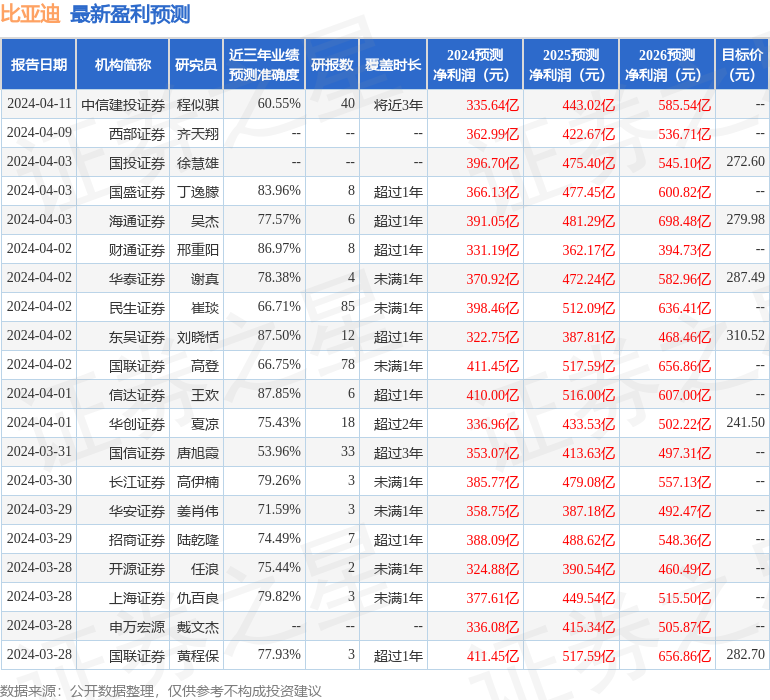Screen dimensions: 770x700
Task: Click 2025 profit value 362.17亿
Action: coord(588,250)
